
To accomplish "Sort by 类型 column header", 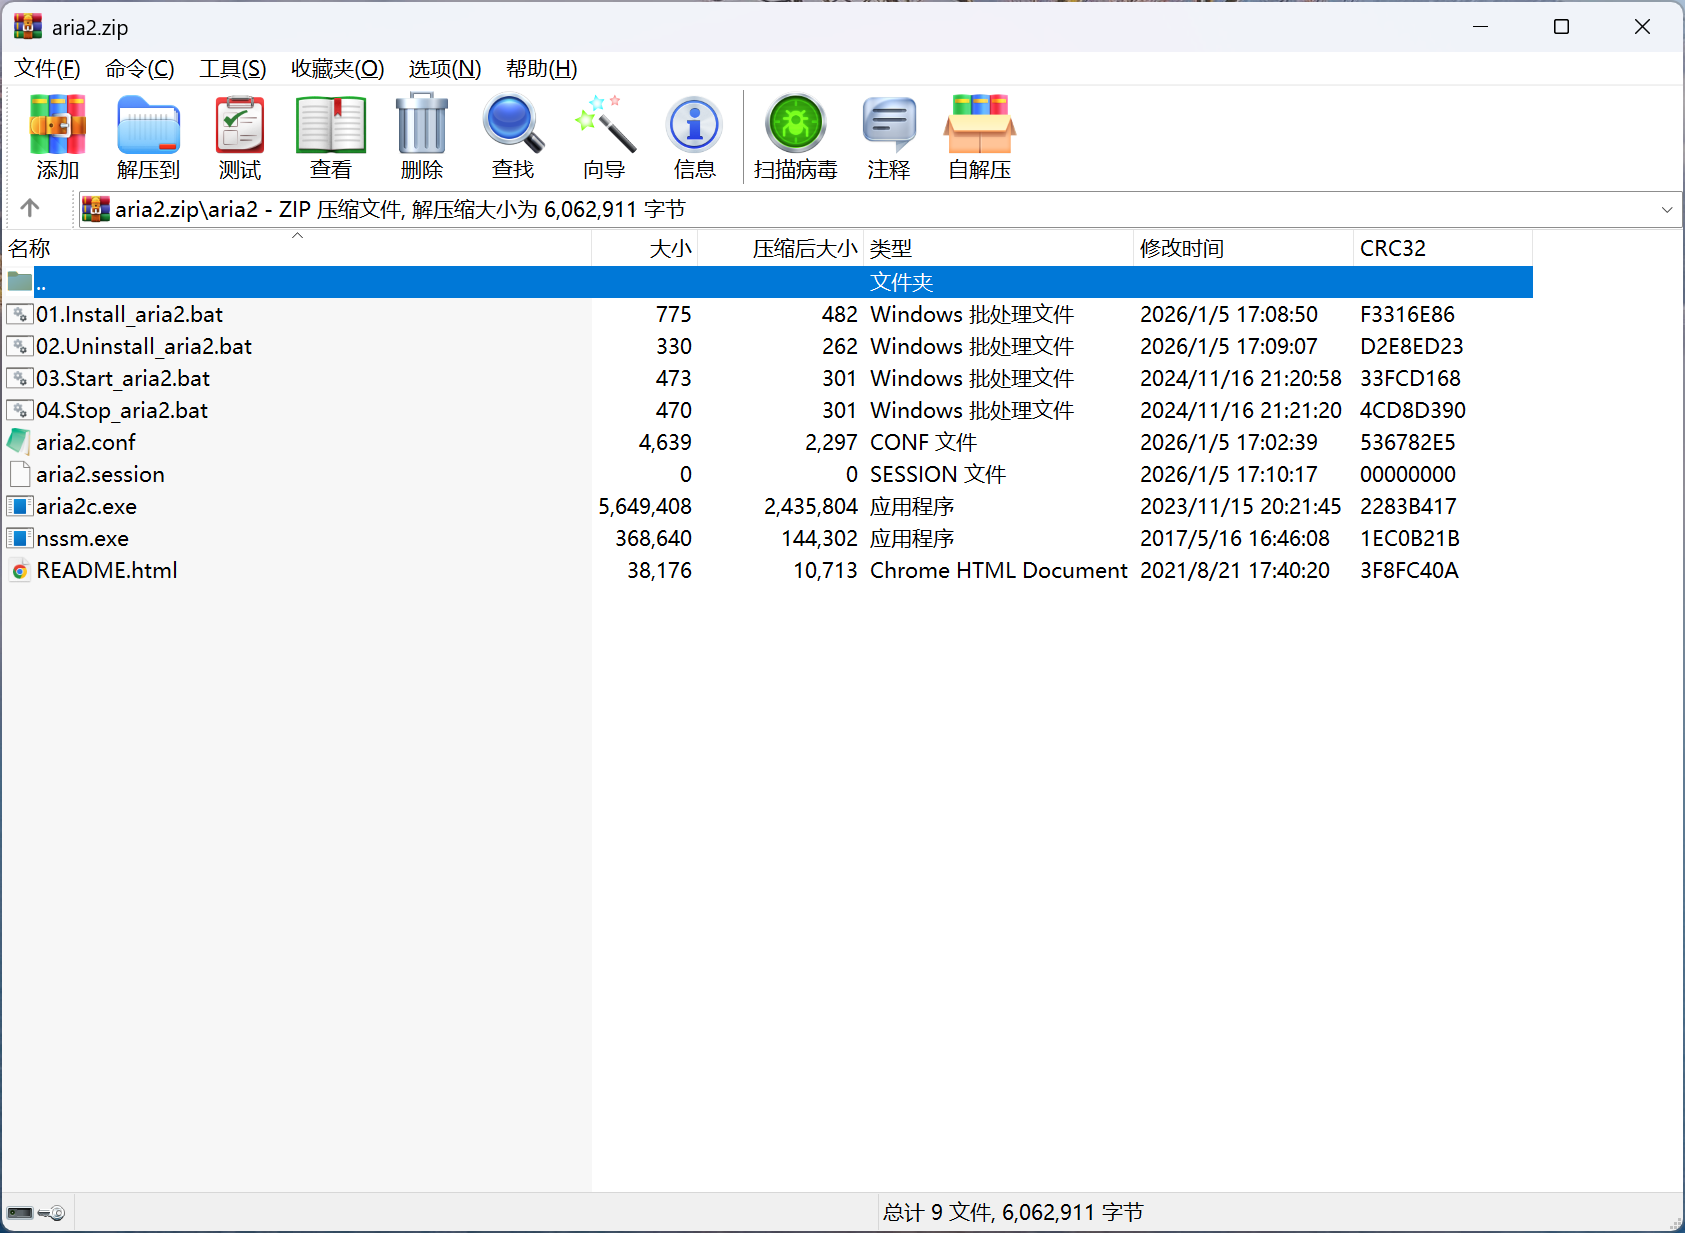I will coord(998,248).
